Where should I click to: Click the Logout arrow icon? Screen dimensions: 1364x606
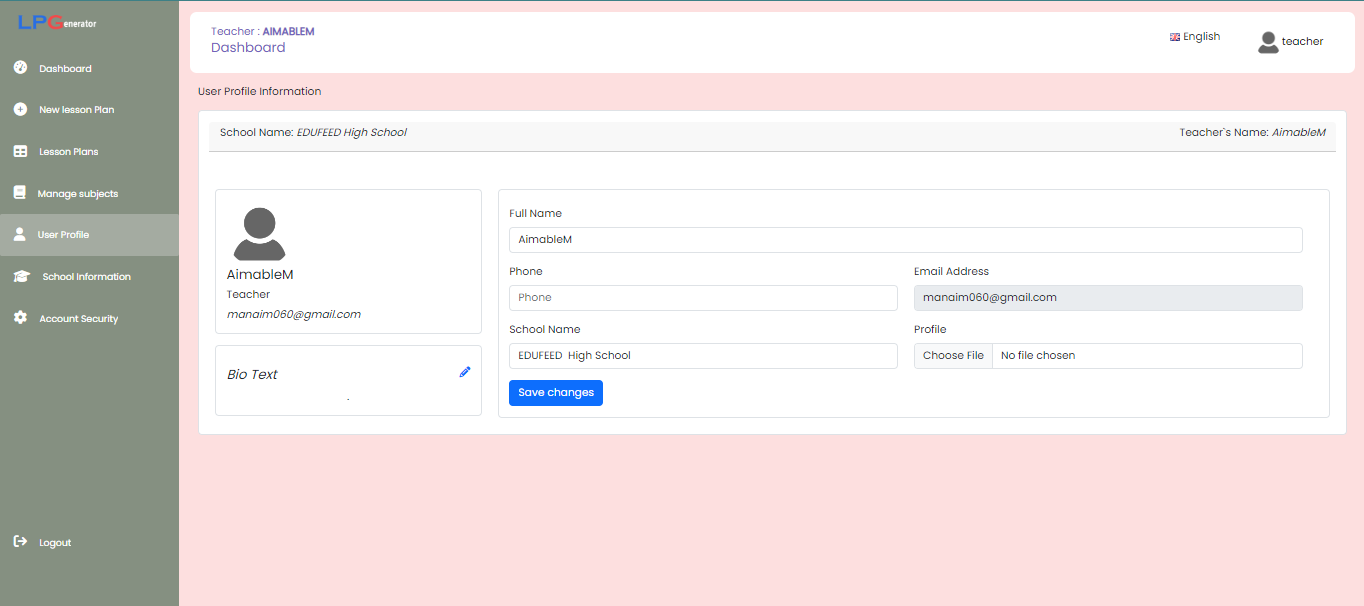click(20, 542)
